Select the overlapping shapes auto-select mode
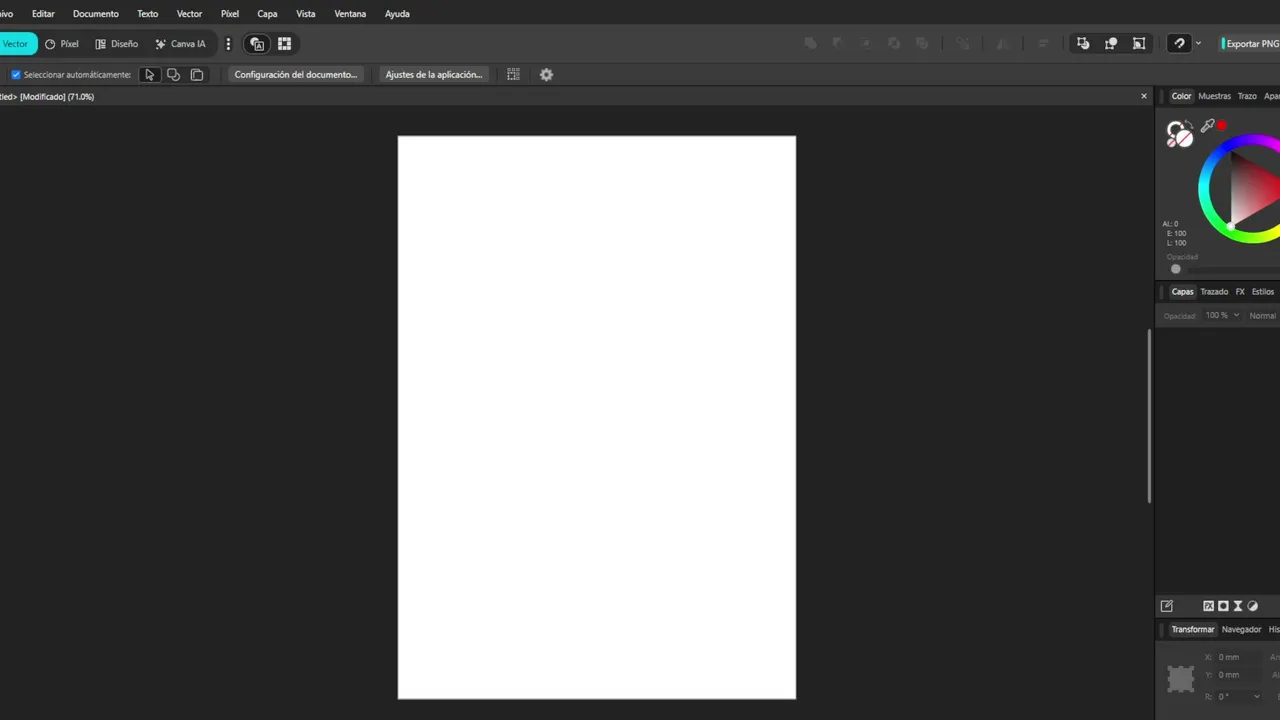Screen dimensions: 1280x720 pyautogui.click(x=173, y=75)
